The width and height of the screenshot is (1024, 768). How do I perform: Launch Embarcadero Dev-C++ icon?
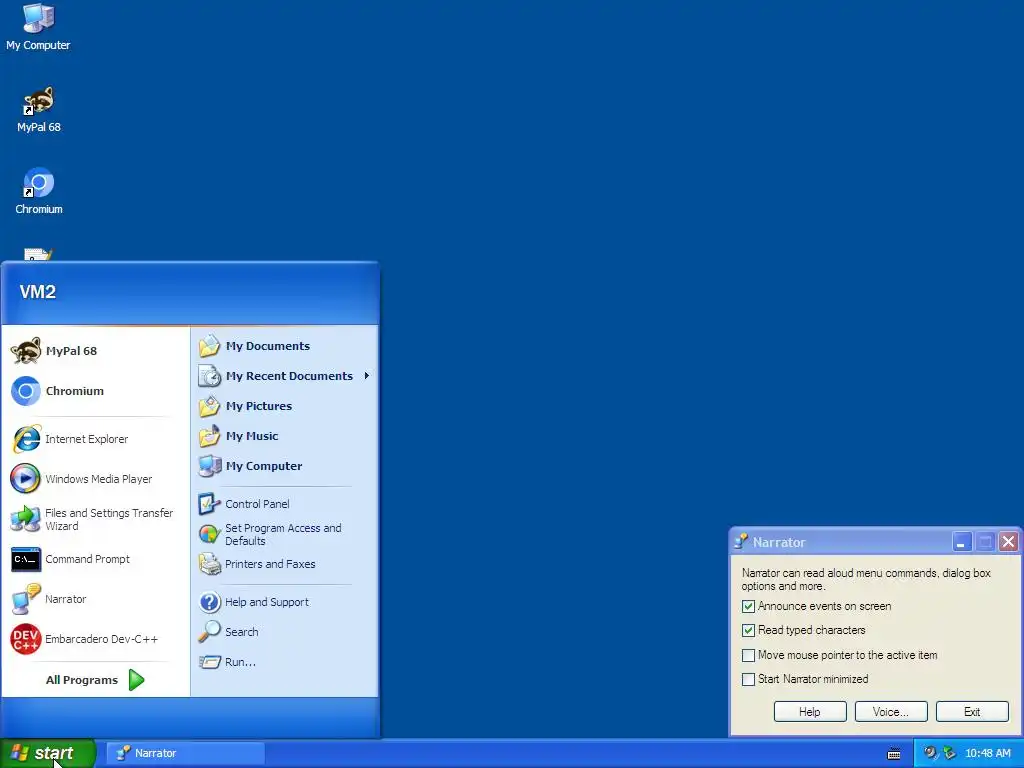click(26, 639)
